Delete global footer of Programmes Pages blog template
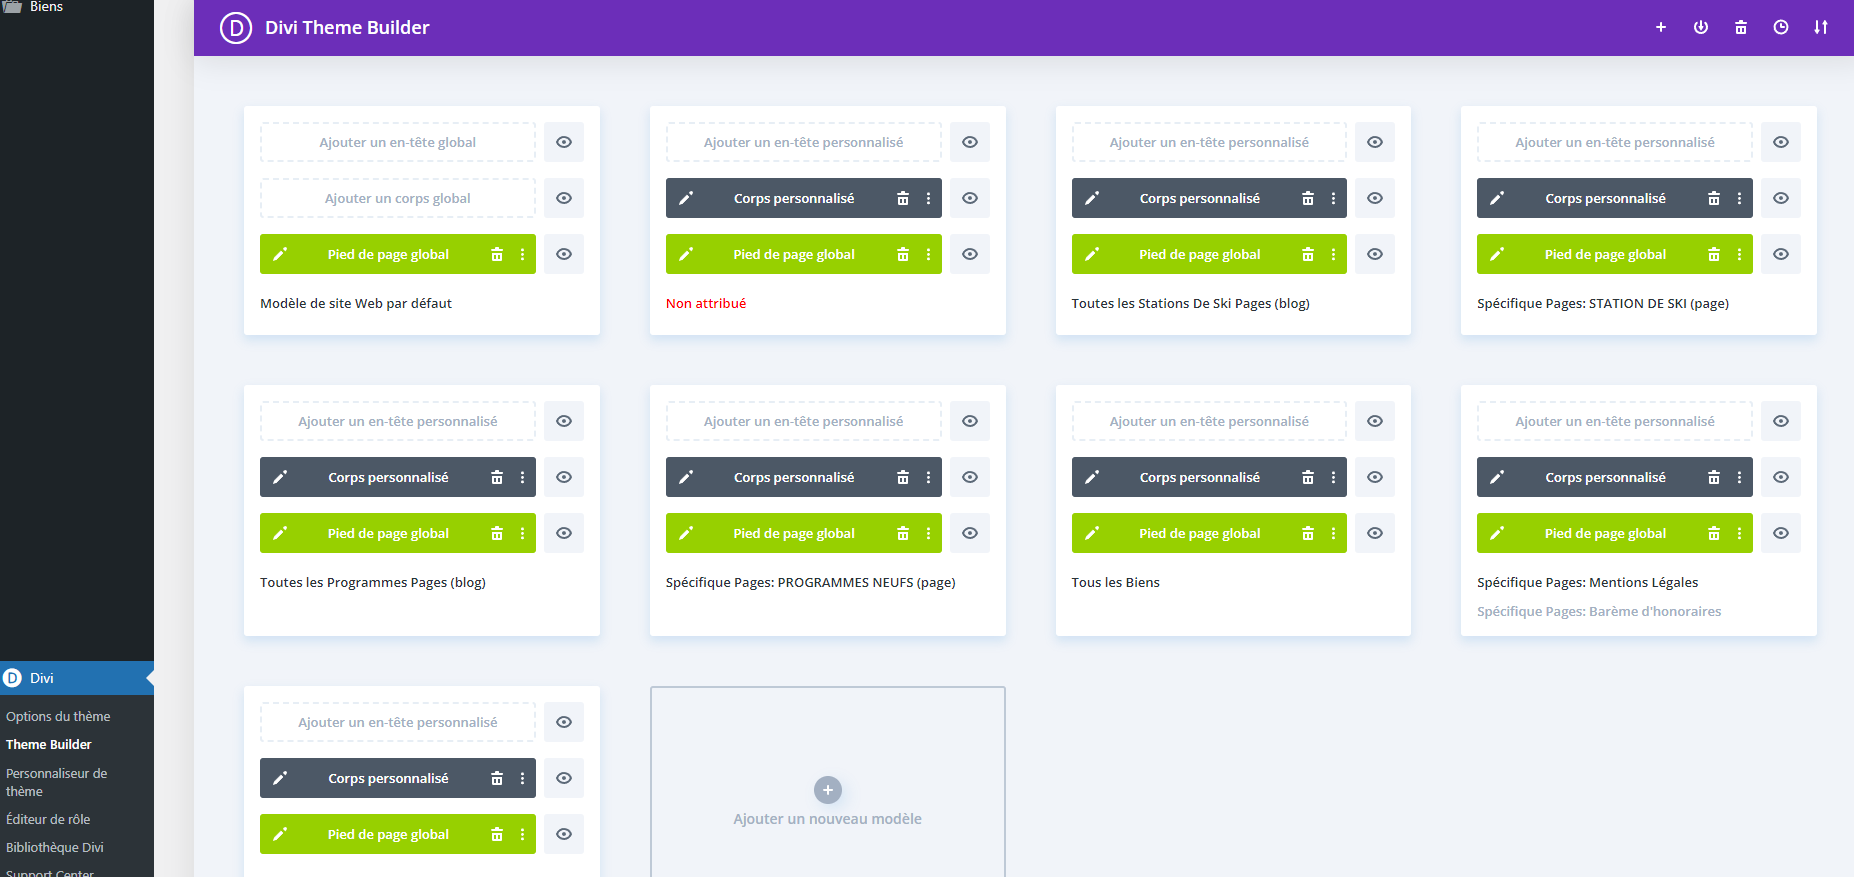 [497, 533]
